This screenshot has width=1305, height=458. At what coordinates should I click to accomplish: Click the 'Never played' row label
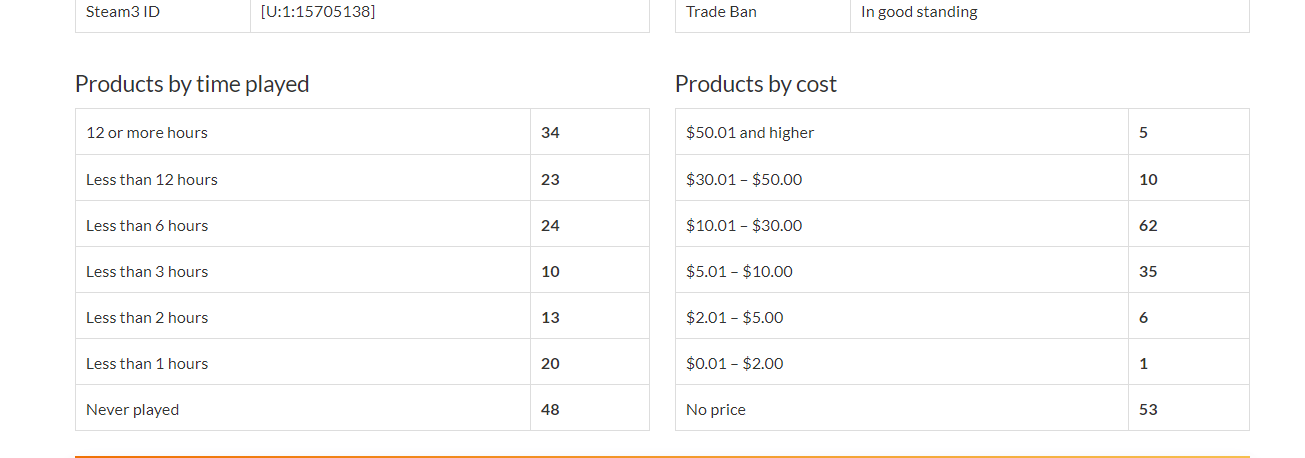pyautogui.click(x=133, y=410)
